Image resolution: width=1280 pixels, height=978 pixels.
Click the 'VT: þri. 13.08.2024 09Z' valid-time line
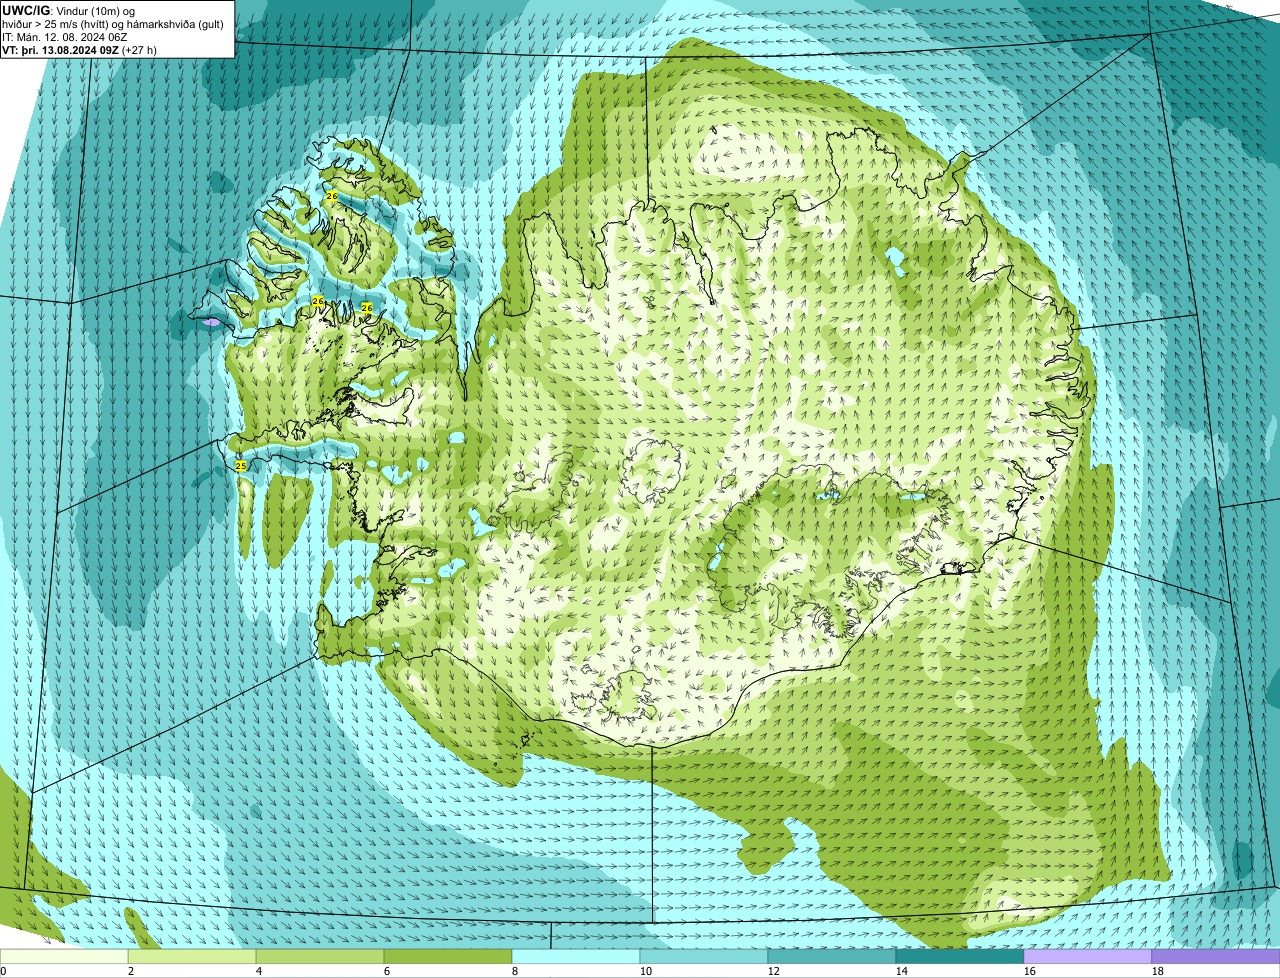click(x=79, y=49)
